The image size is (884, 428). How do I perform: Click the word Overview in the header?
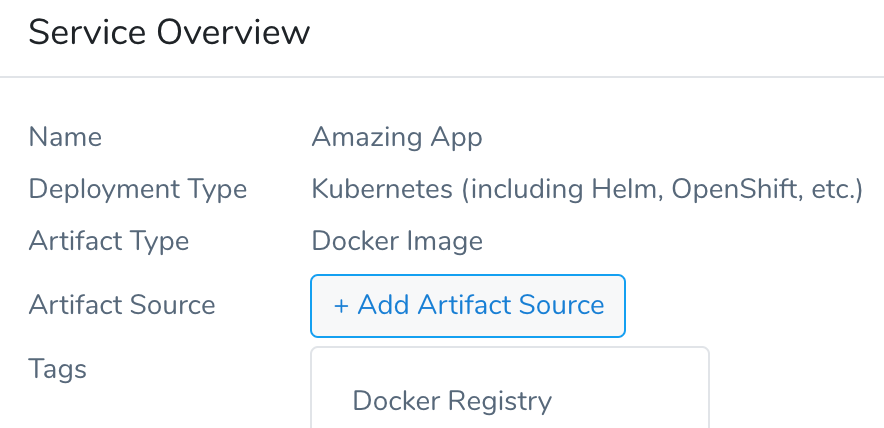pyautogui.click(x=233, y=33)
